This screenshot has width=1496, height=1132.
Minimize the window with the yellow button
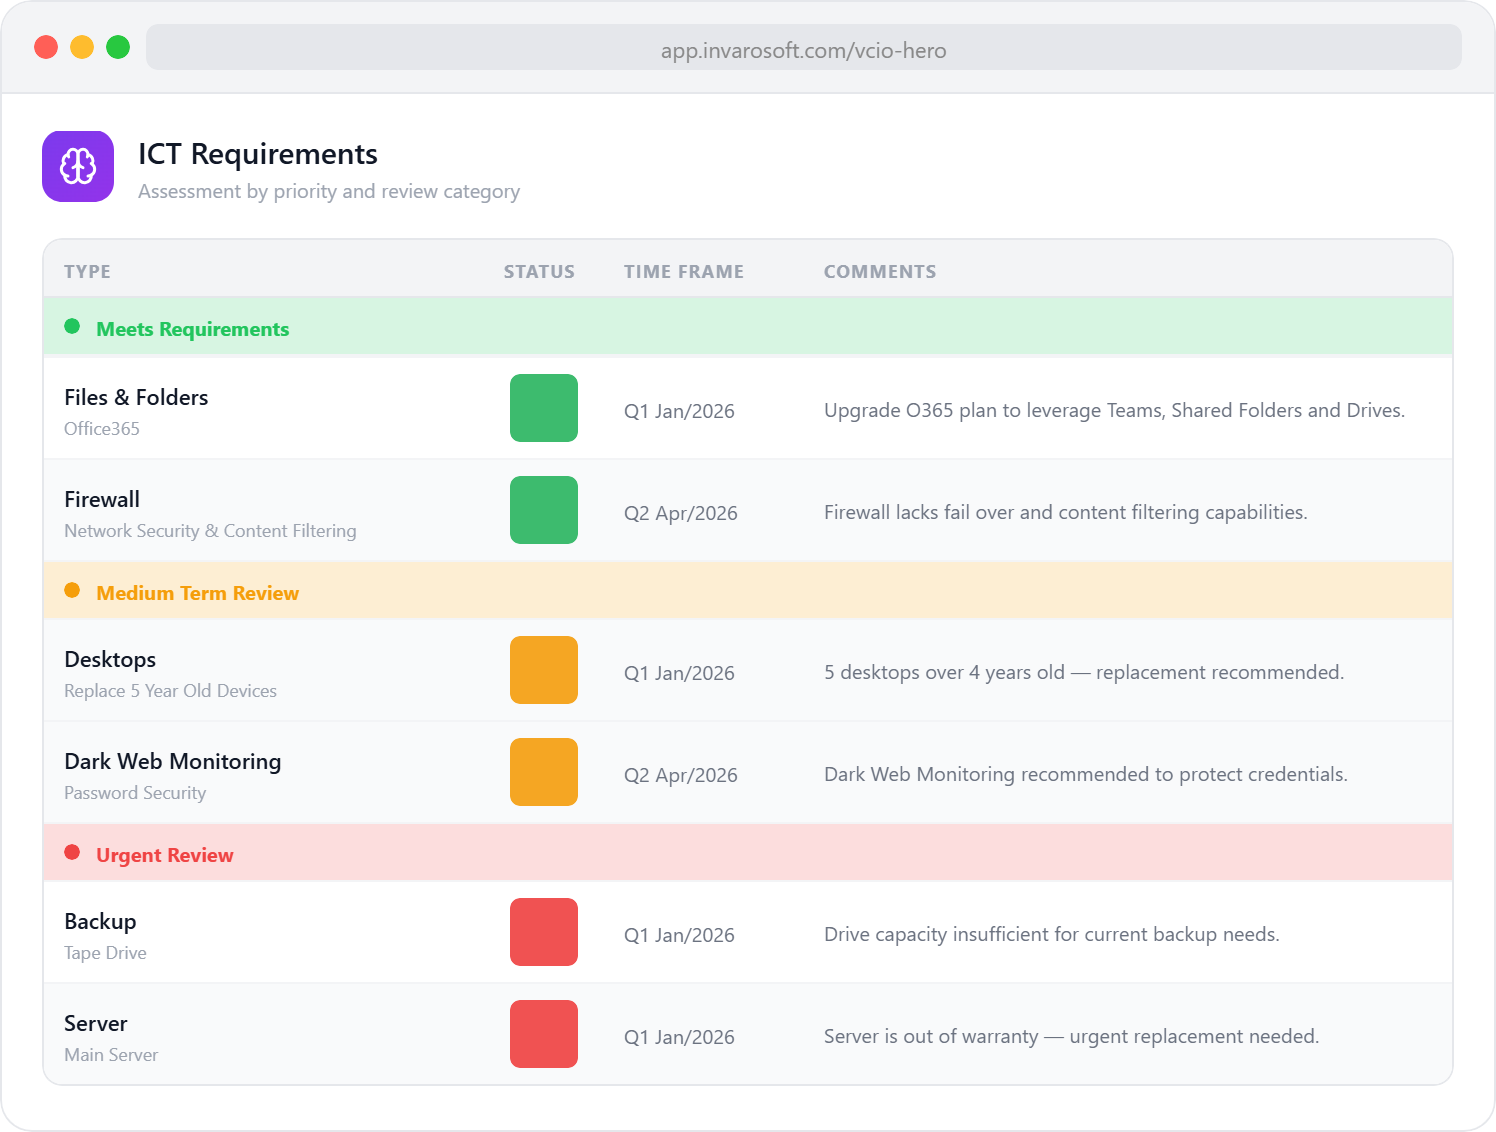(82, 47)
